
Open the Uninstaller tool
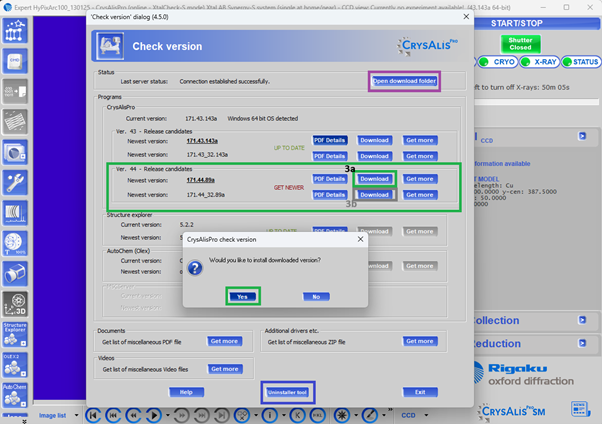[x=288, y=392]
